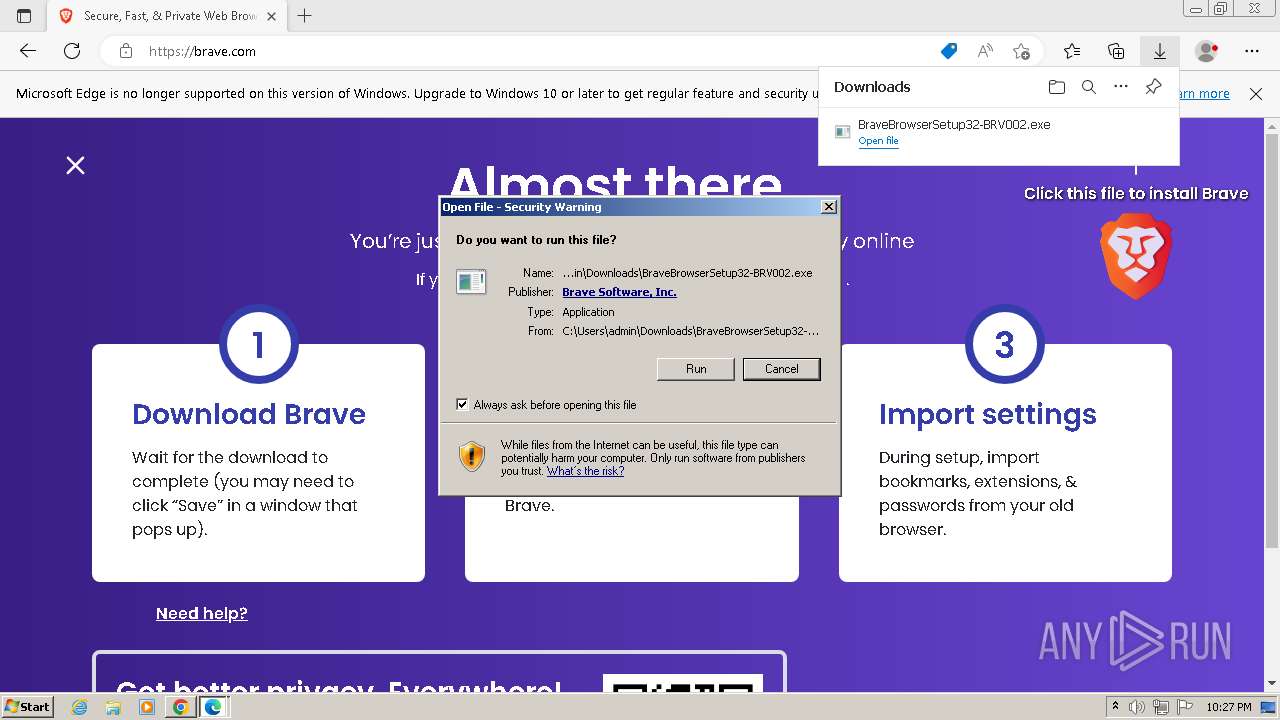Switch to Microsoft Edge taskbar icon
This screenshot has width=1280, height=720.
tap(213, 707)
